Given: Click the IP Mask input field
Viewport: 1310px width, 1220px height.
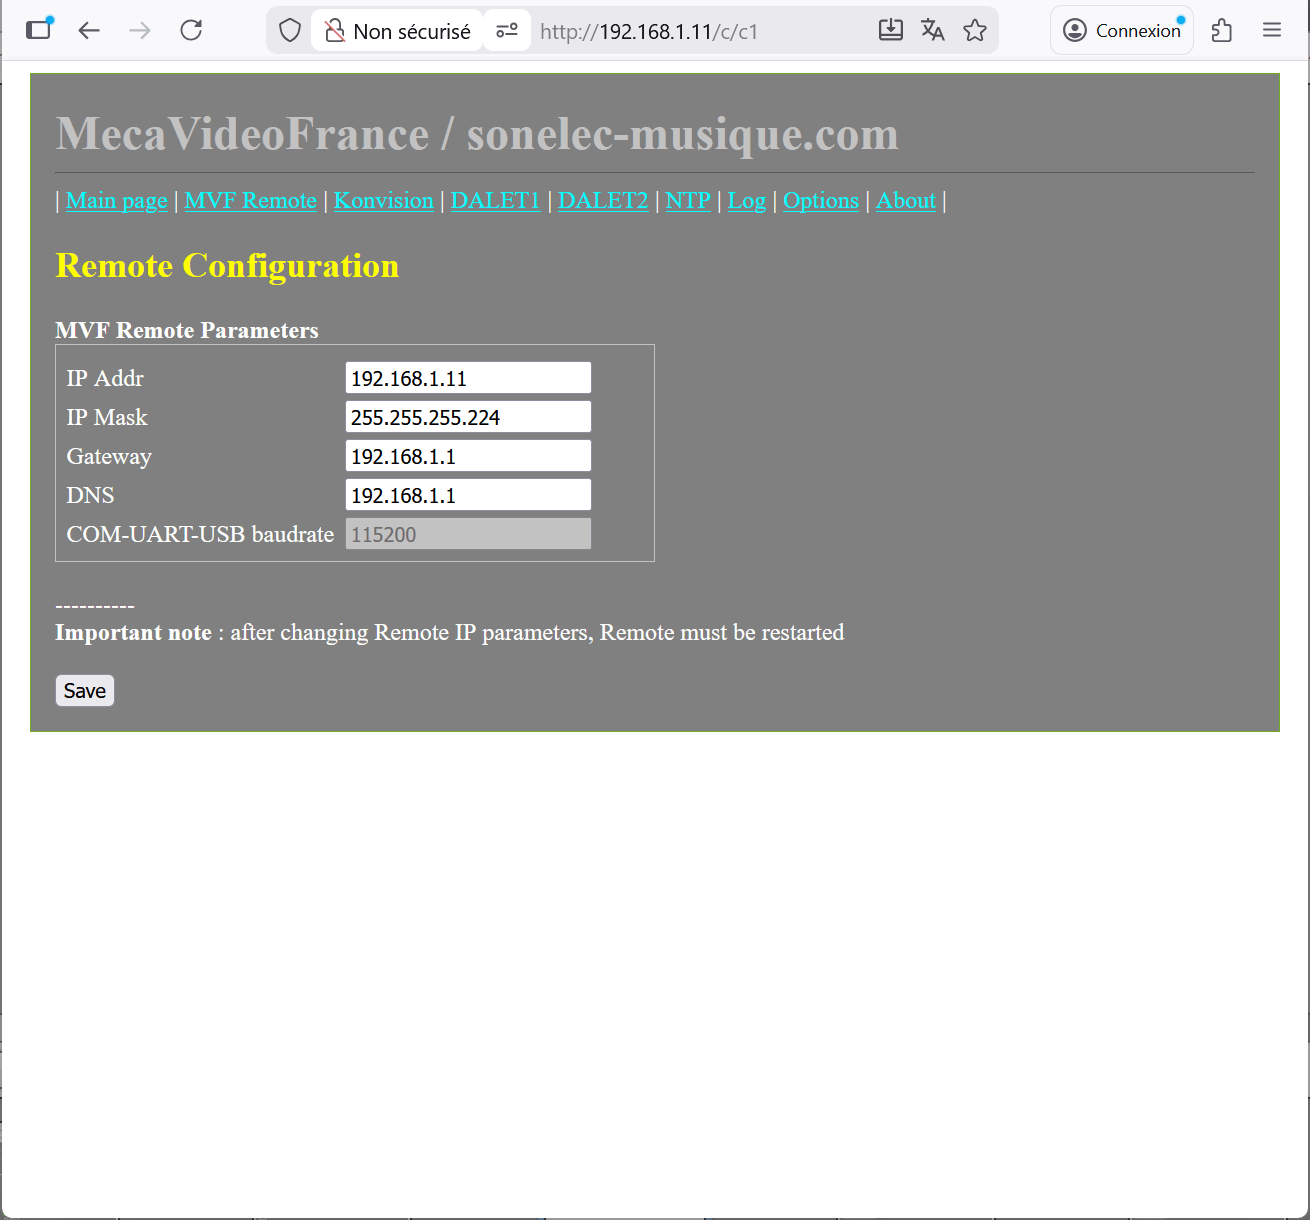Looking at the screenshot, I should point(468,417).
